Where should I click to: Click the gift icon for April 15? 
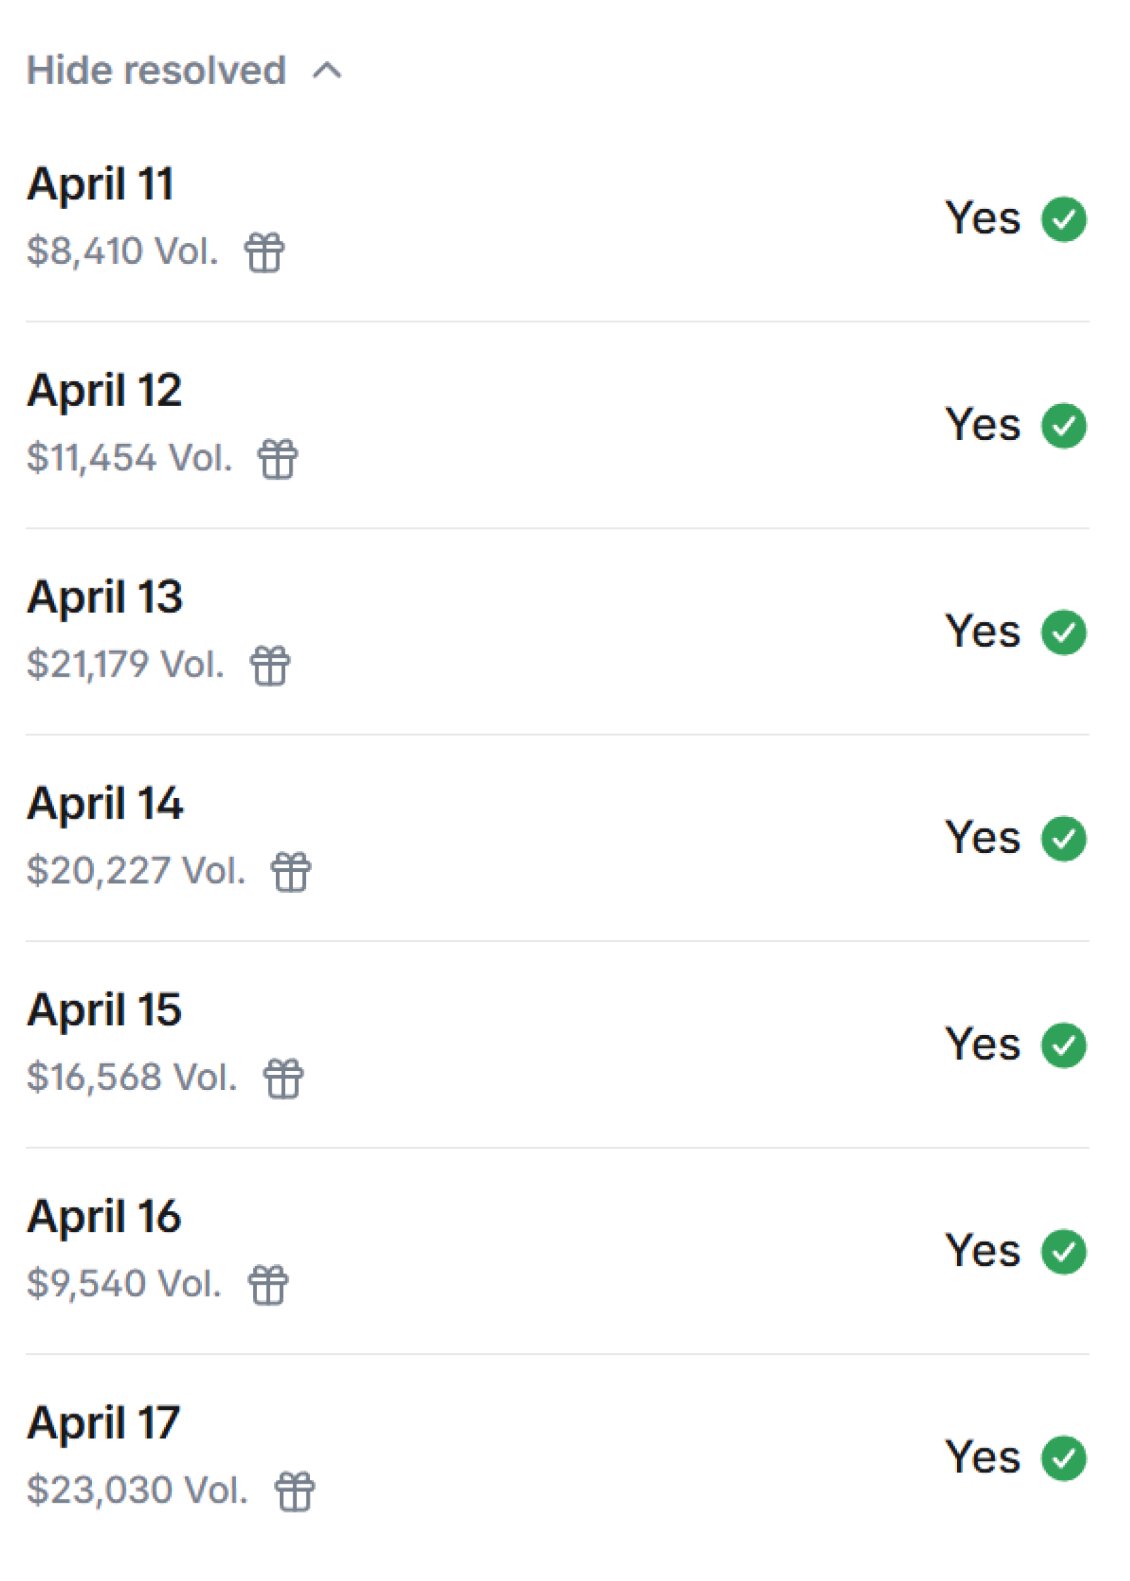(x=283, y=1078)
